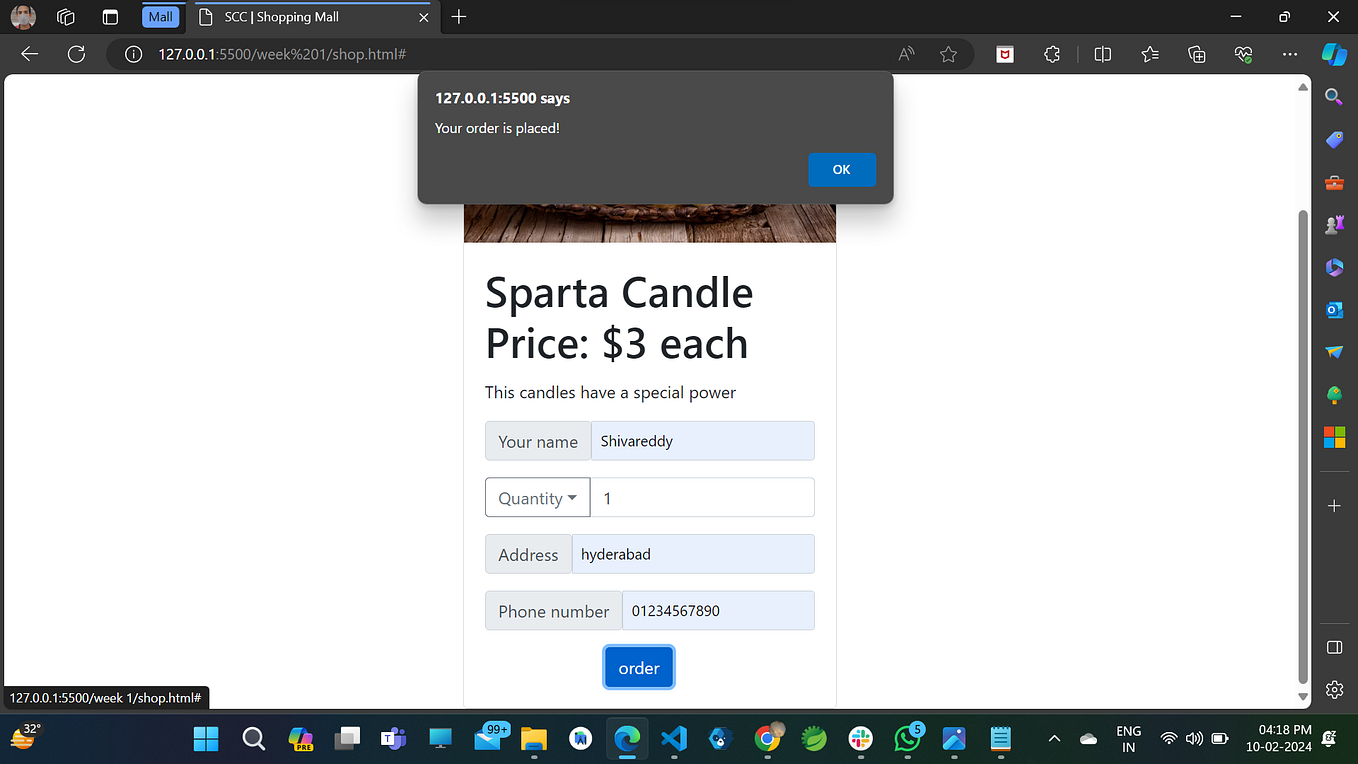This screenshot has width=1358, height=764.
Task: Reload the page with the refresh icon
Action: 76,54
